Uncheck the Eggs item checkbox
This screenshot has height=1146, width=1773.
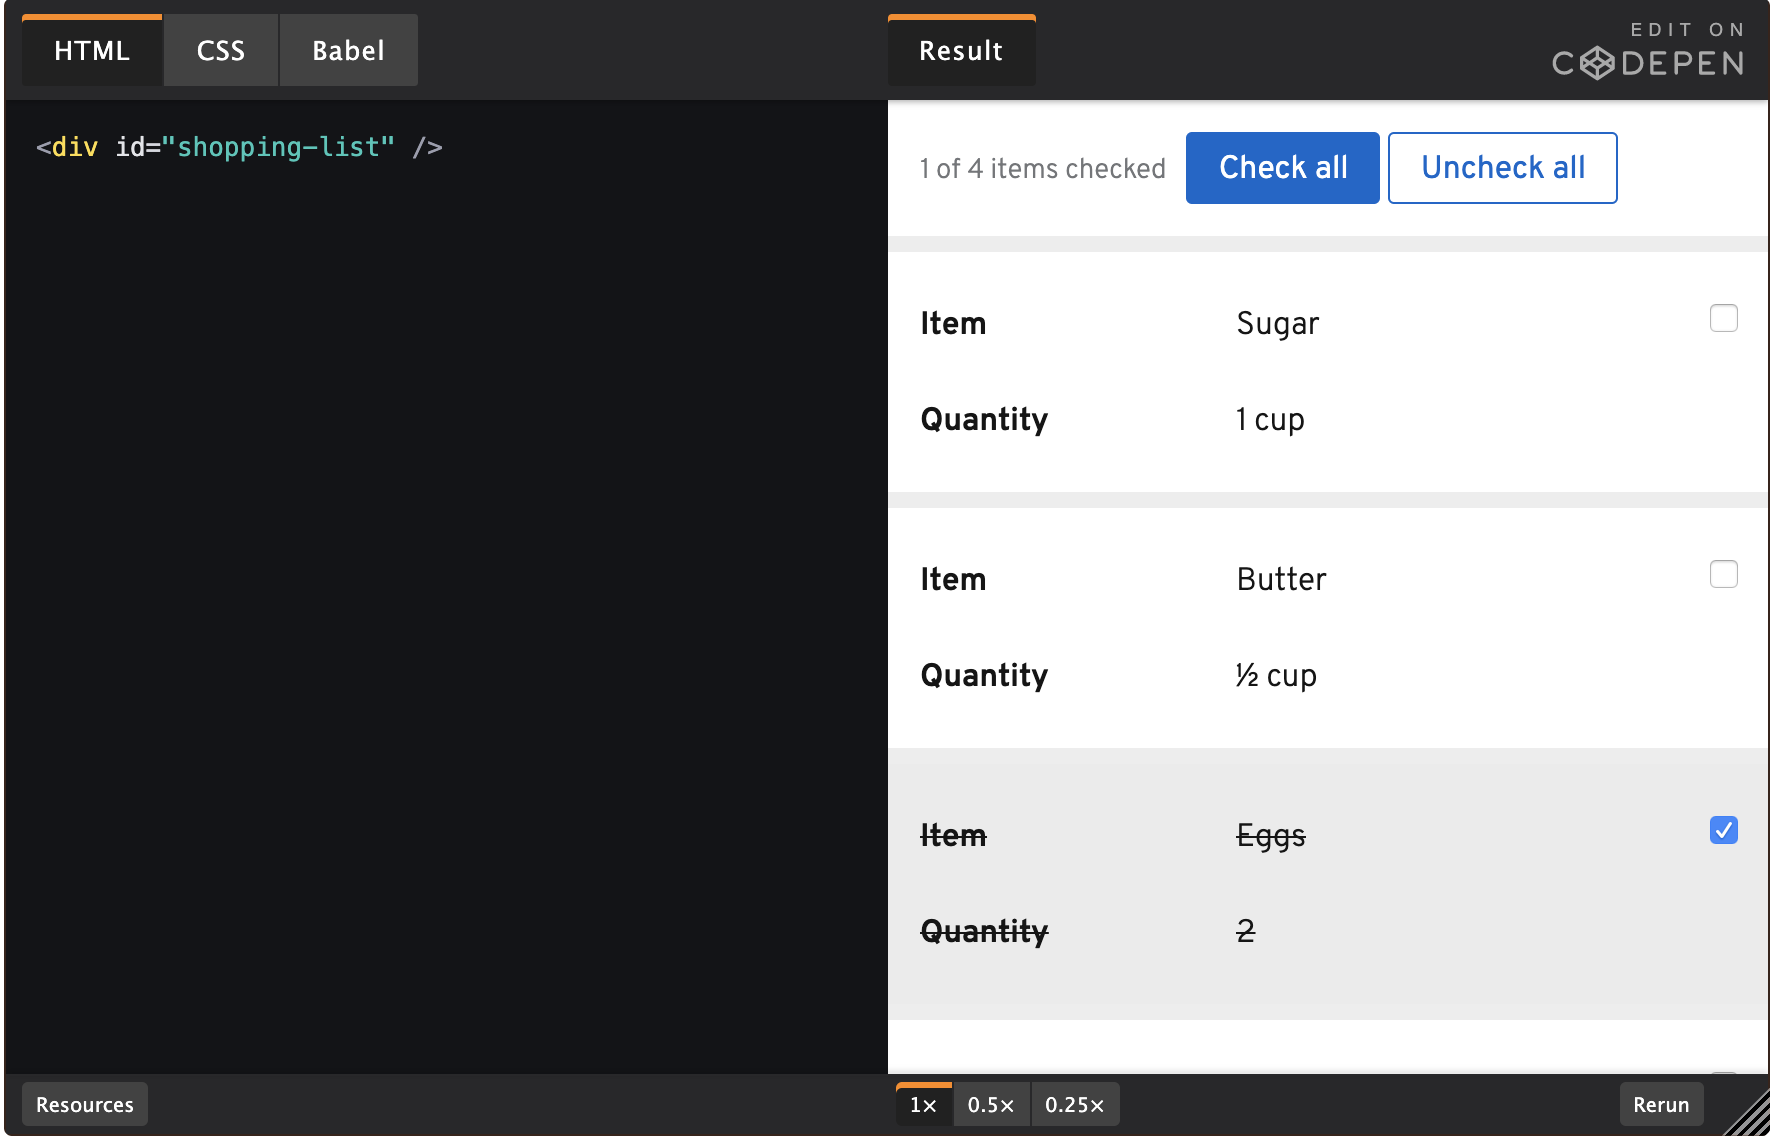[1723, 831]
